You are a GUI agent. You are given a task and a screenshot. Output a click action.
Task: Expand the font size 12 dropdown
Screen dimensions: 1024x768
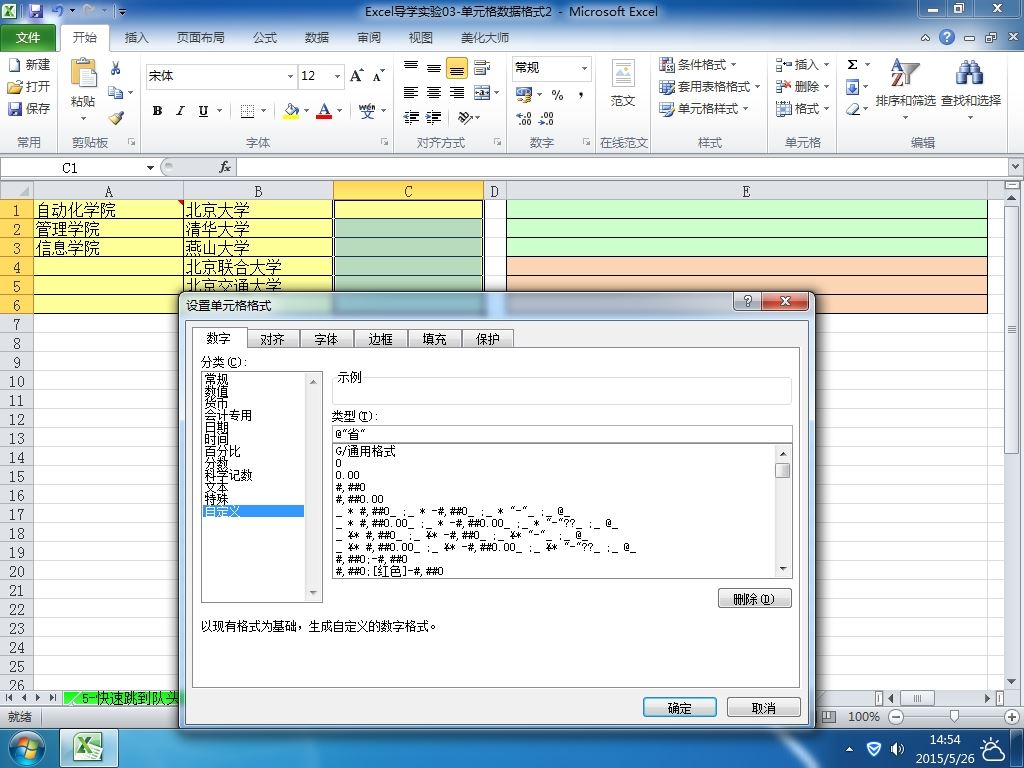[337, 76]
